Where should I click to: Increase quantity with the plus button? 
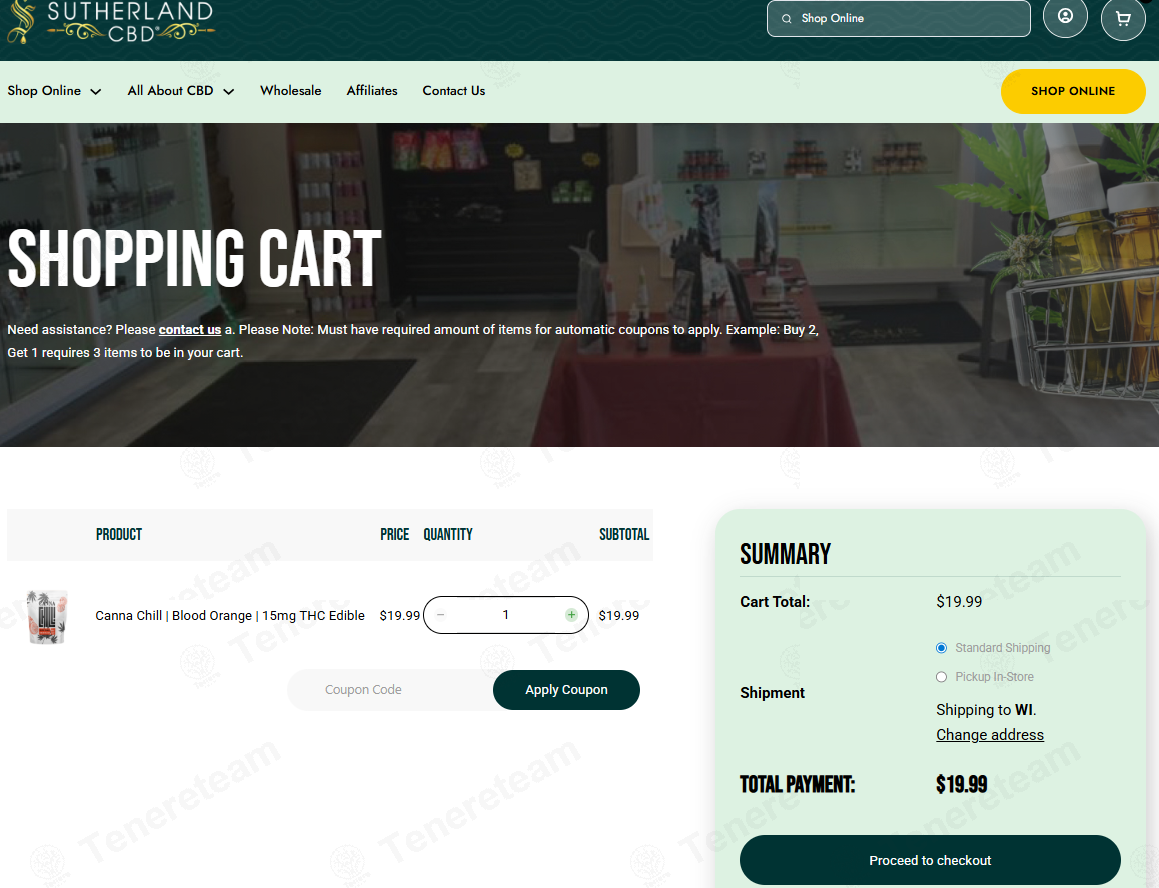coord(571,614)
